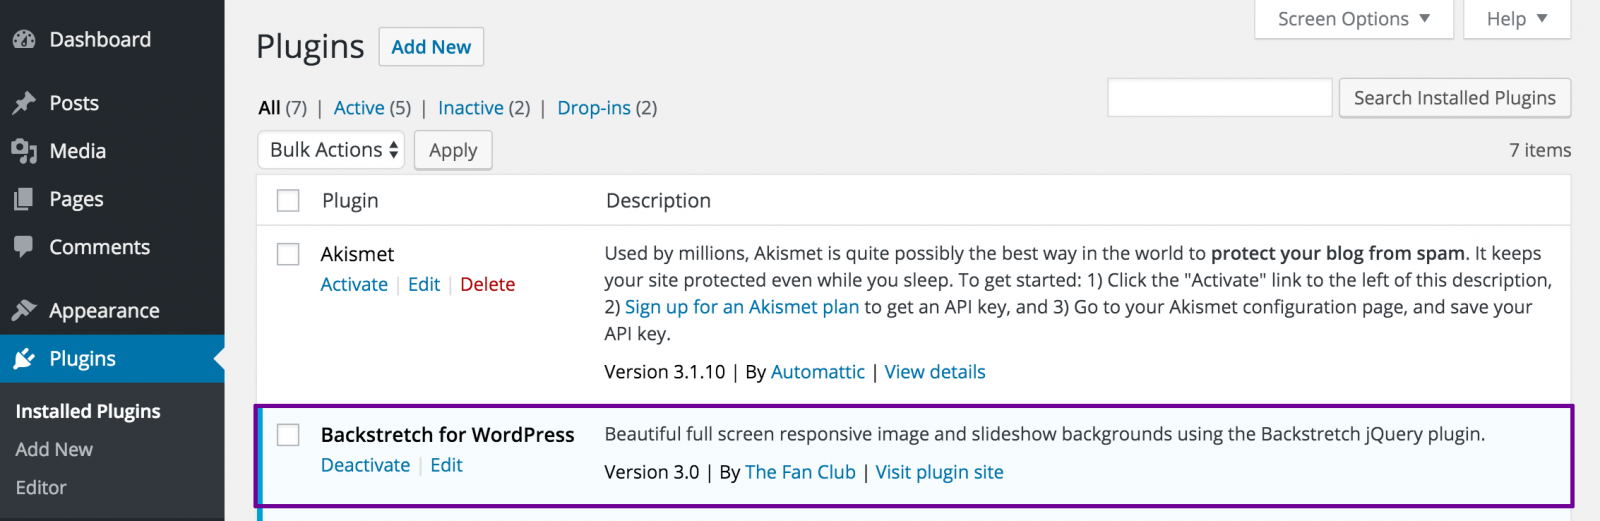Tick the Akismet plugin checkbox

288,254
